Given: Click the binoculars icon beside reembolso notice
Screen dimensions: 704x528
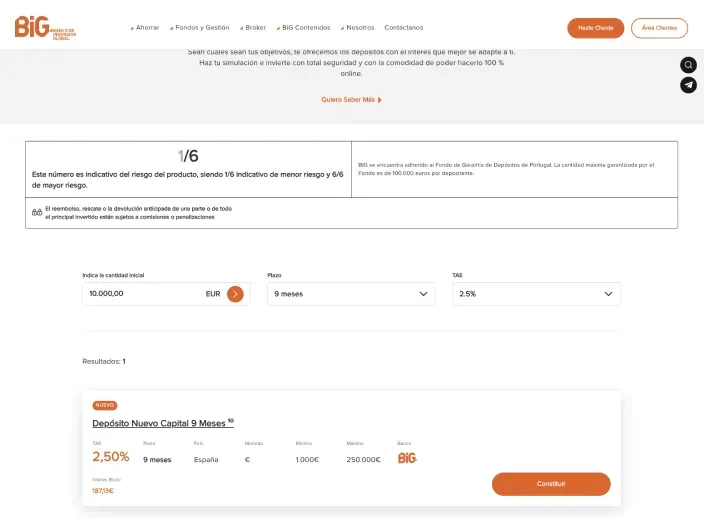Looking at the screenshot, I should pos(37,212).
